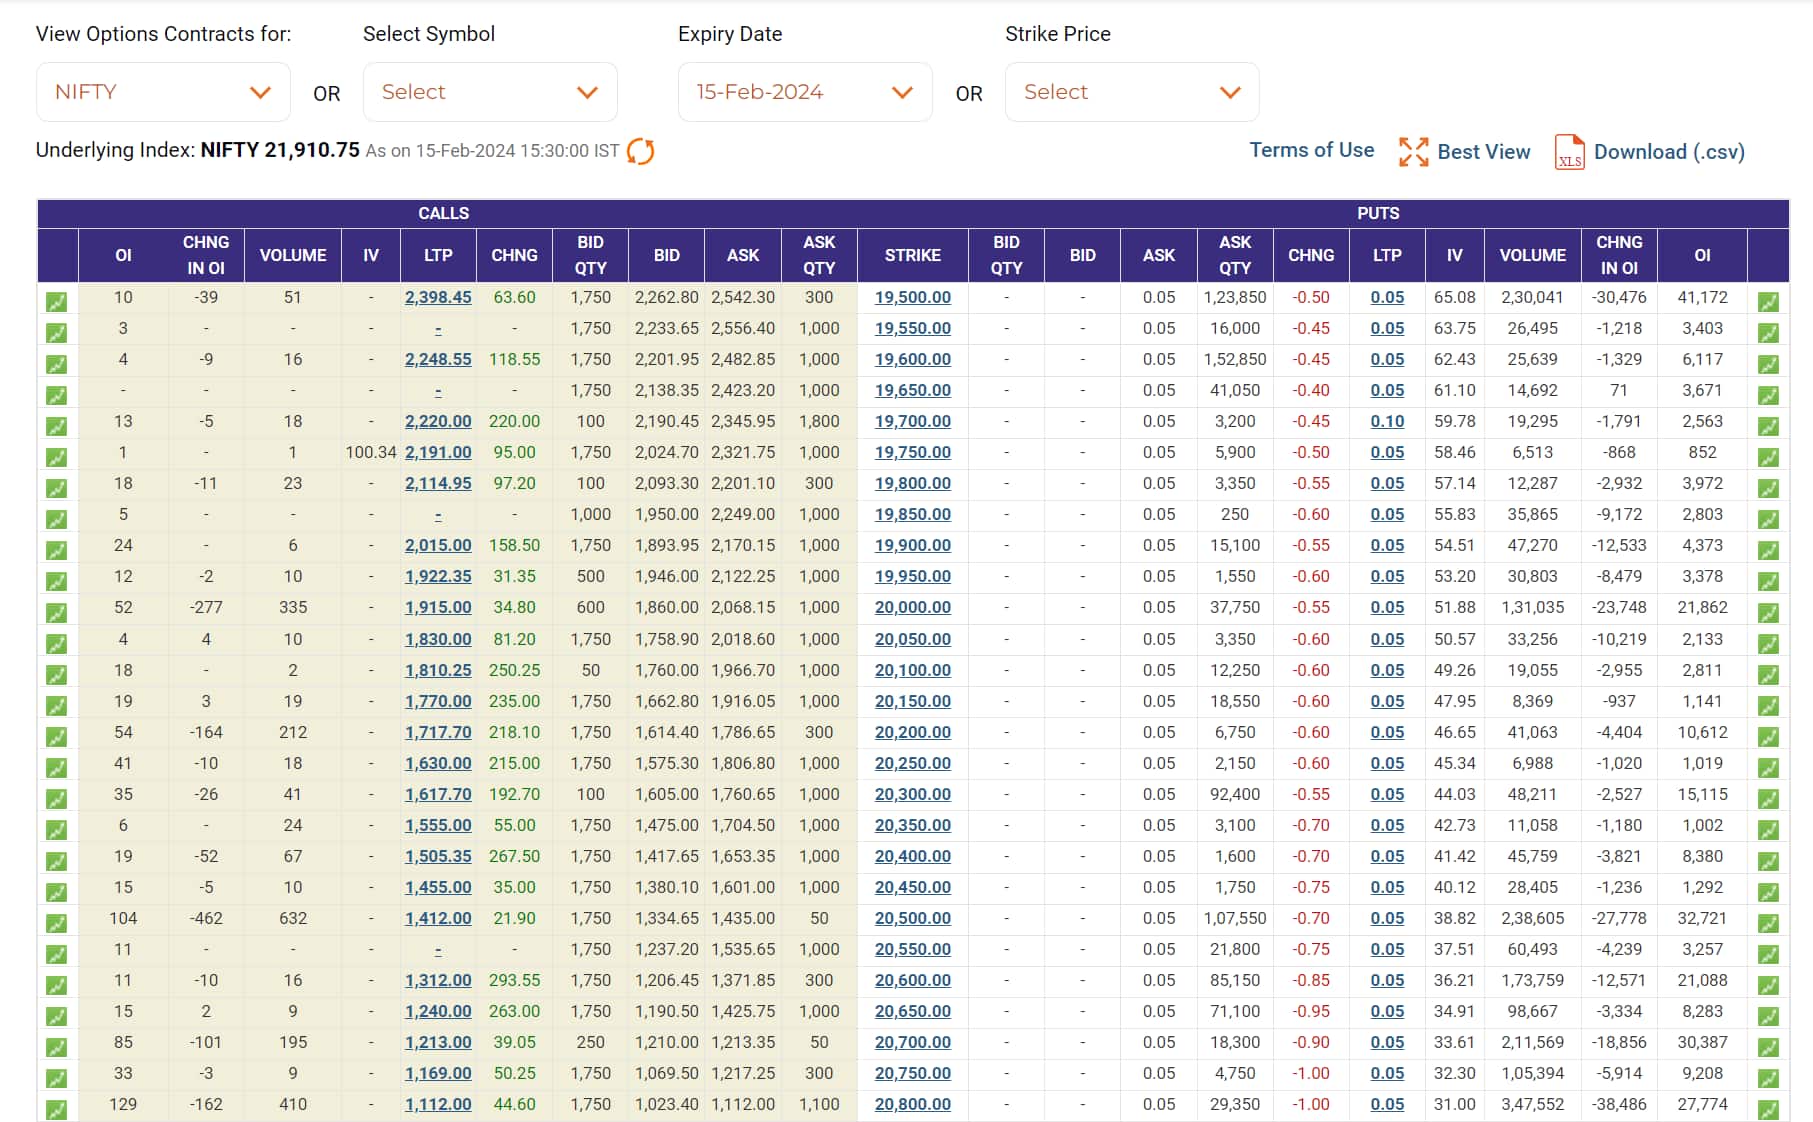1813x1122 pixels.
Task: Click call LTP 2,398.45 link
Action: pos(438,297)
